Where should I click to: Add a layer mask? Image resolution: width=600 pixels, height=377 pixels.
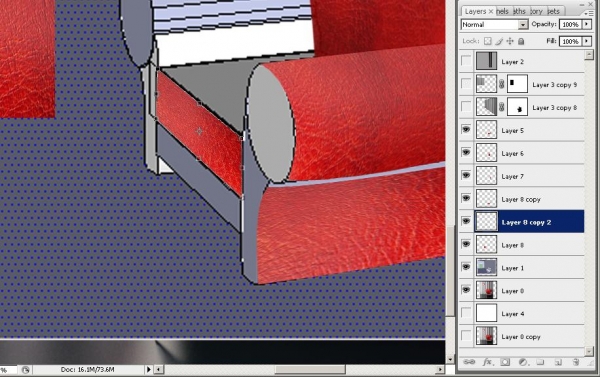(x=505, y=362)
